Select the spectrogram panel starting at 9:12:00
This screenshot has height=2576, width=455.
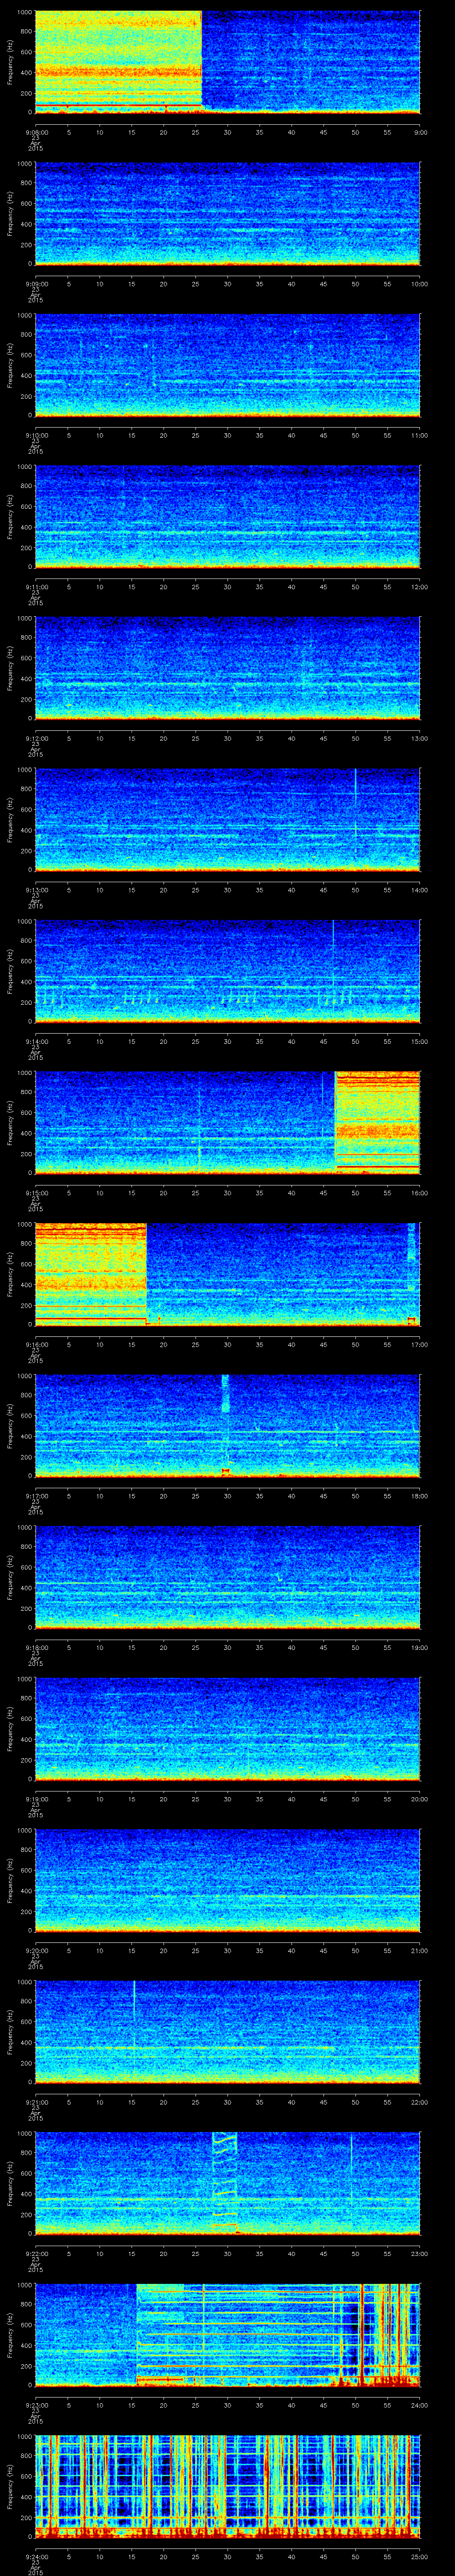pos(227,669)
